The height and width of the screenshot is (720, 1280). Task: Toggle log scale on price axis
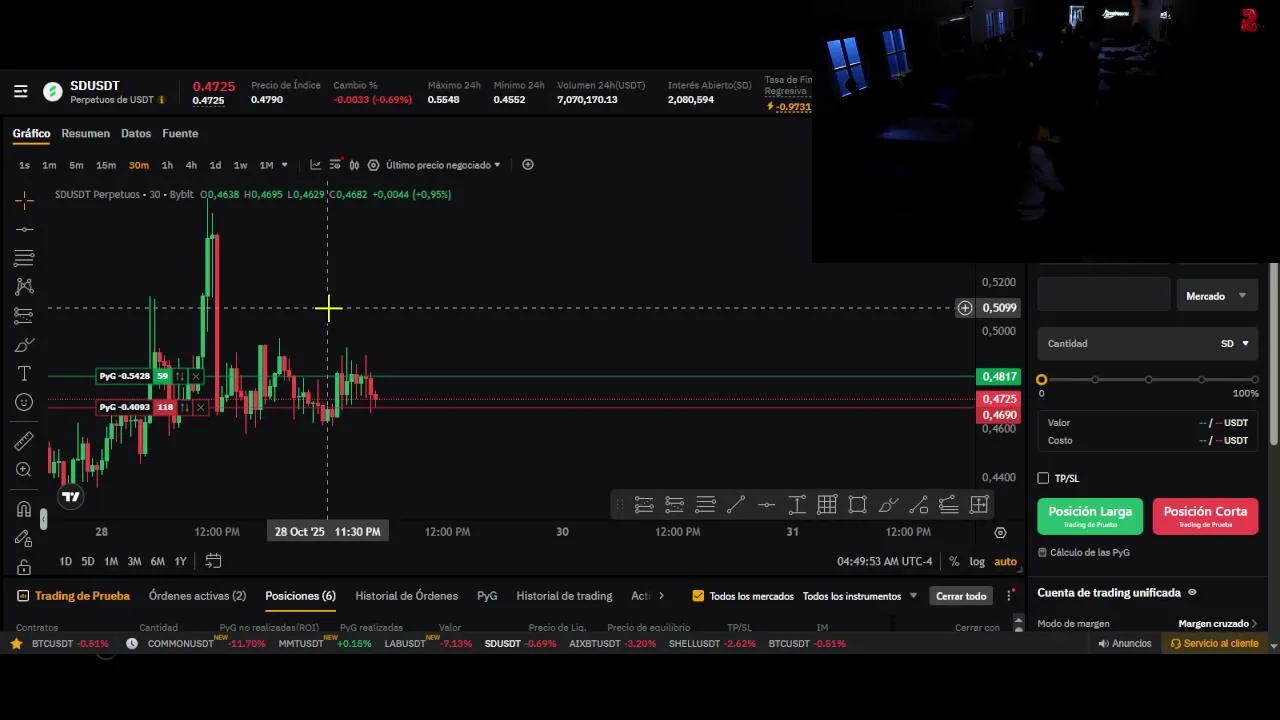976,561
